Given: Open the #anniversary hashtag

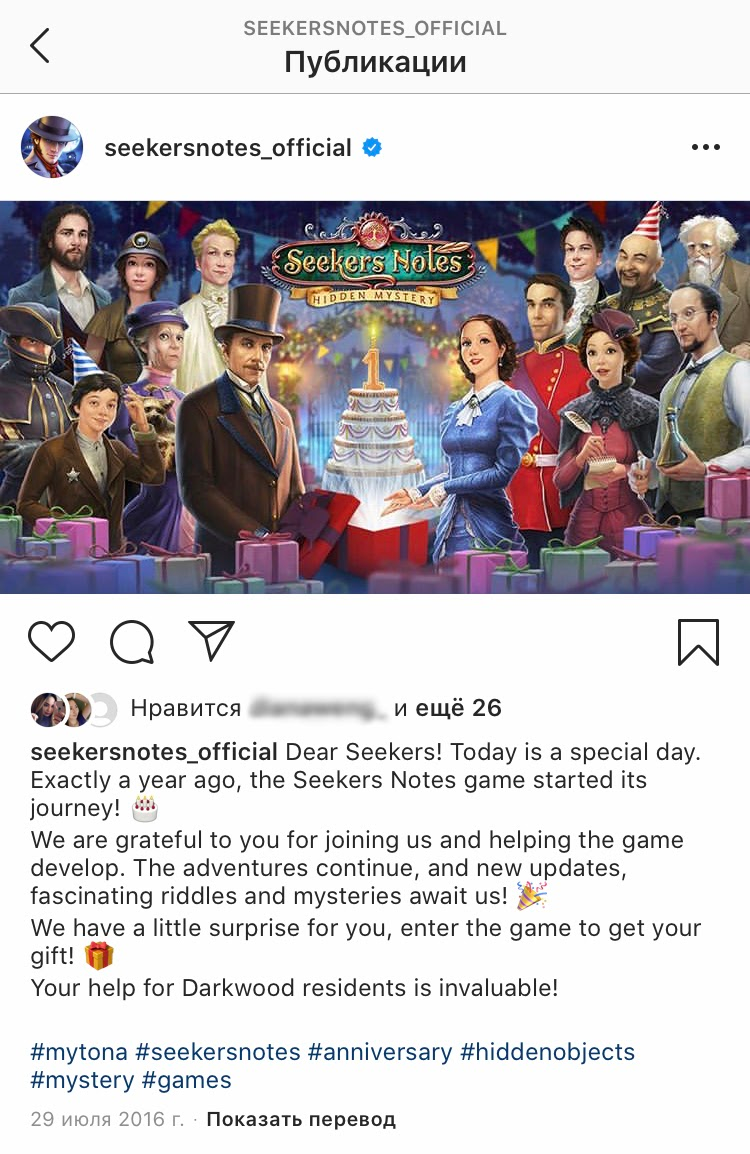Looking at the screenshot, I should point(380,1052).
